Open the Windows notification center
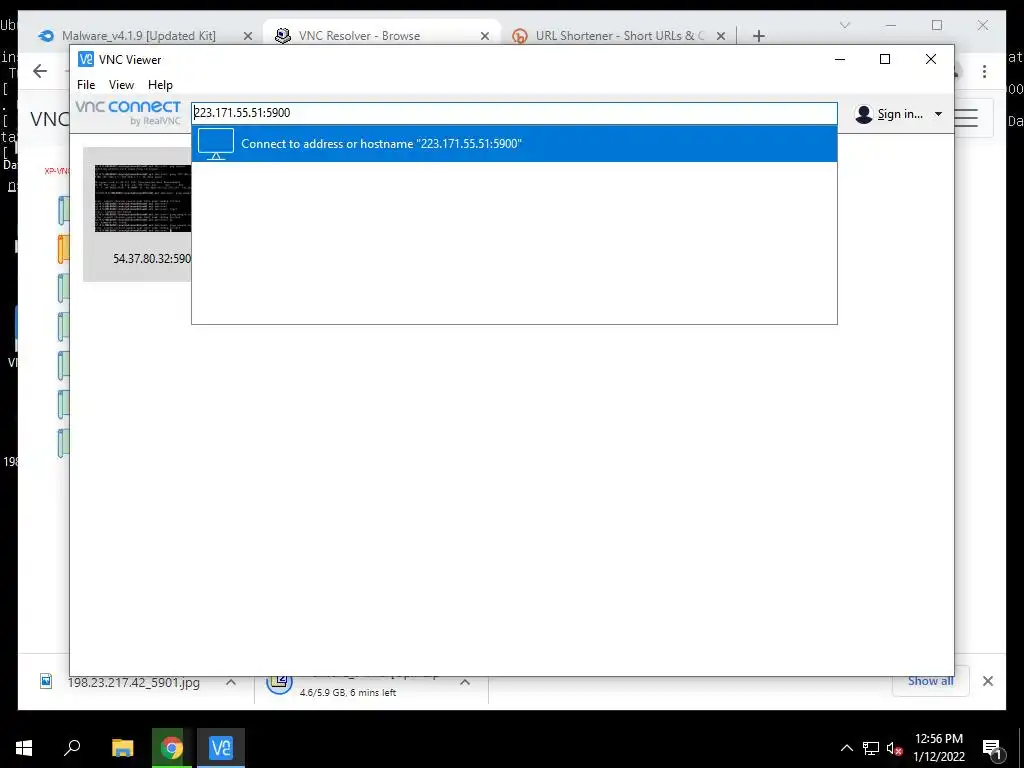The image size is (1024, 768). tap(993, 749)
